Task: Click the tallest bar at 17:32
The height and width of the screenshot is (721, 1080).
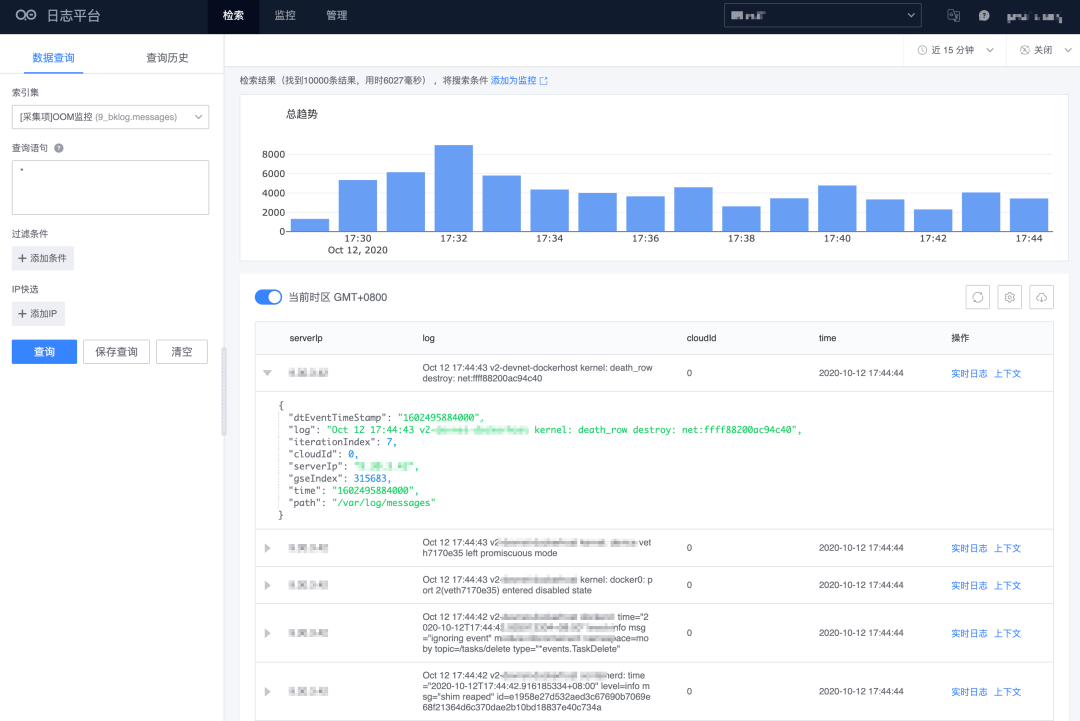Action: (453, 188)
